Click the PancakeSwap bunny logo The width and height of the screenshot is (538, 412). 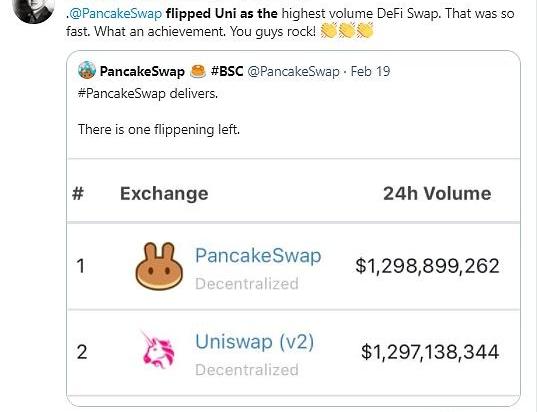pyautogui.click(x=159, y=266)
